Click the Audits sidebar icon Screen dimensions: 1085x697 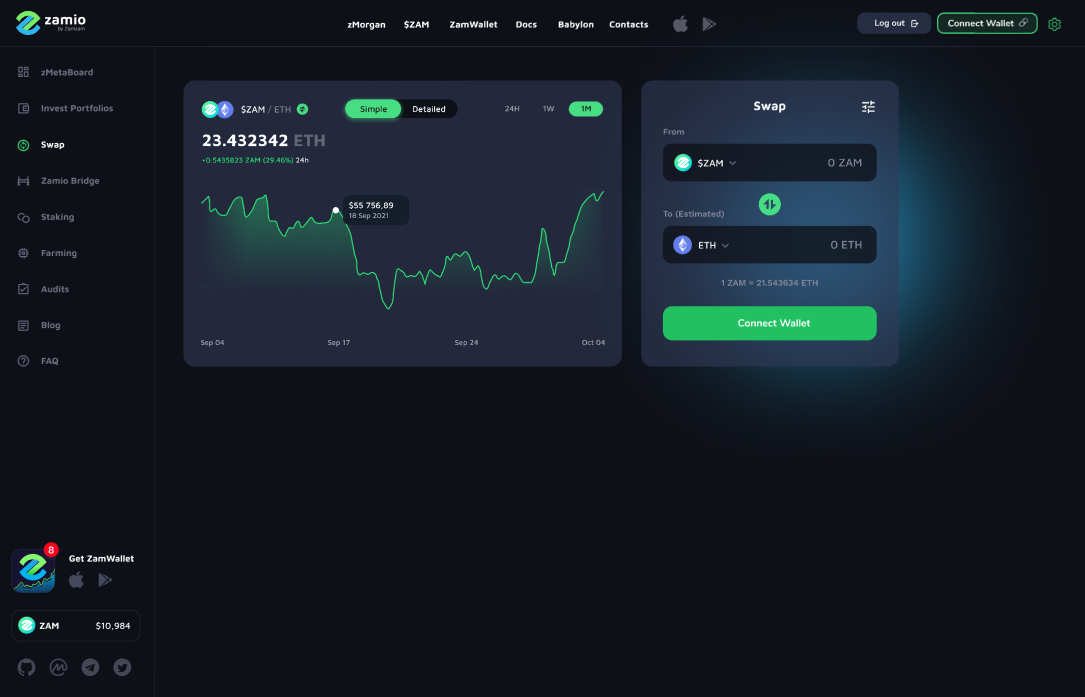click(24, 289)
